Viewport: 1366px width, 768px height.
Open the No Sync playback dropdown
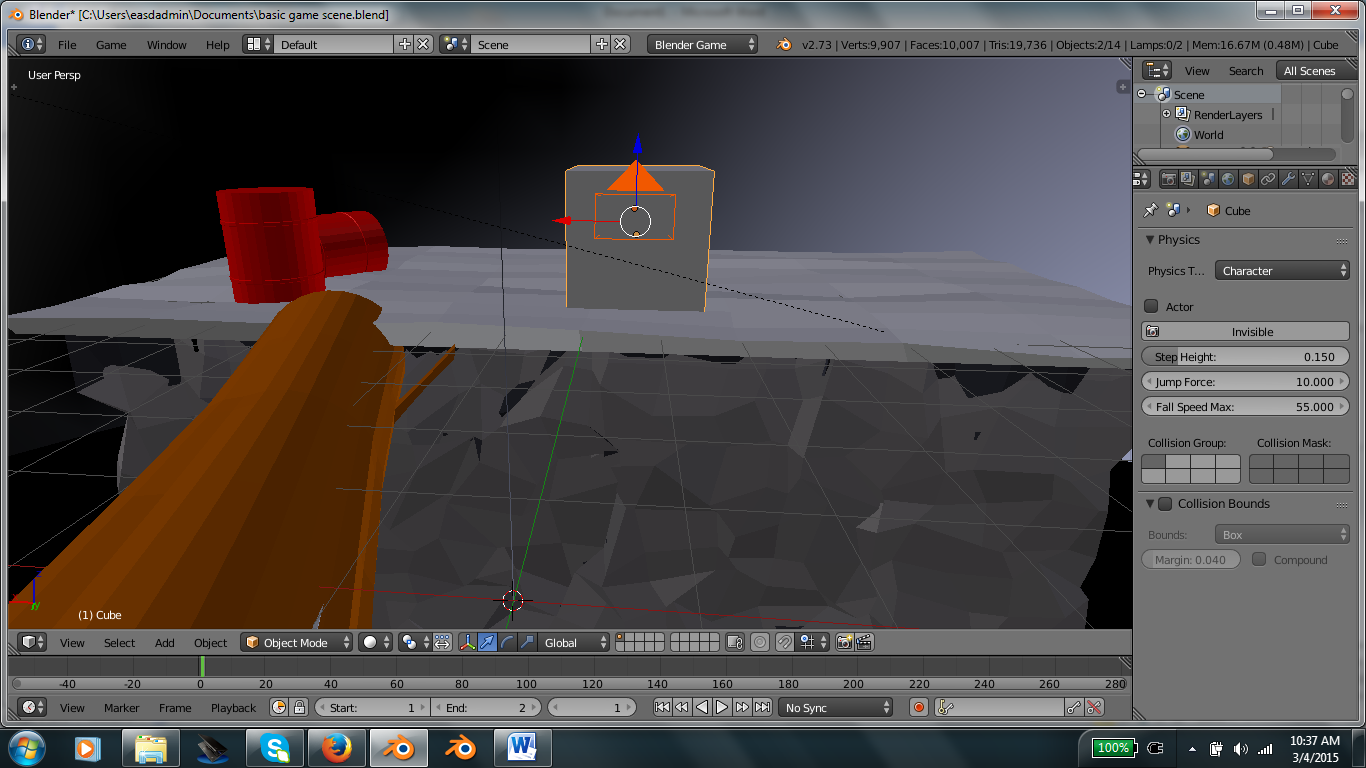click(835, 707)
